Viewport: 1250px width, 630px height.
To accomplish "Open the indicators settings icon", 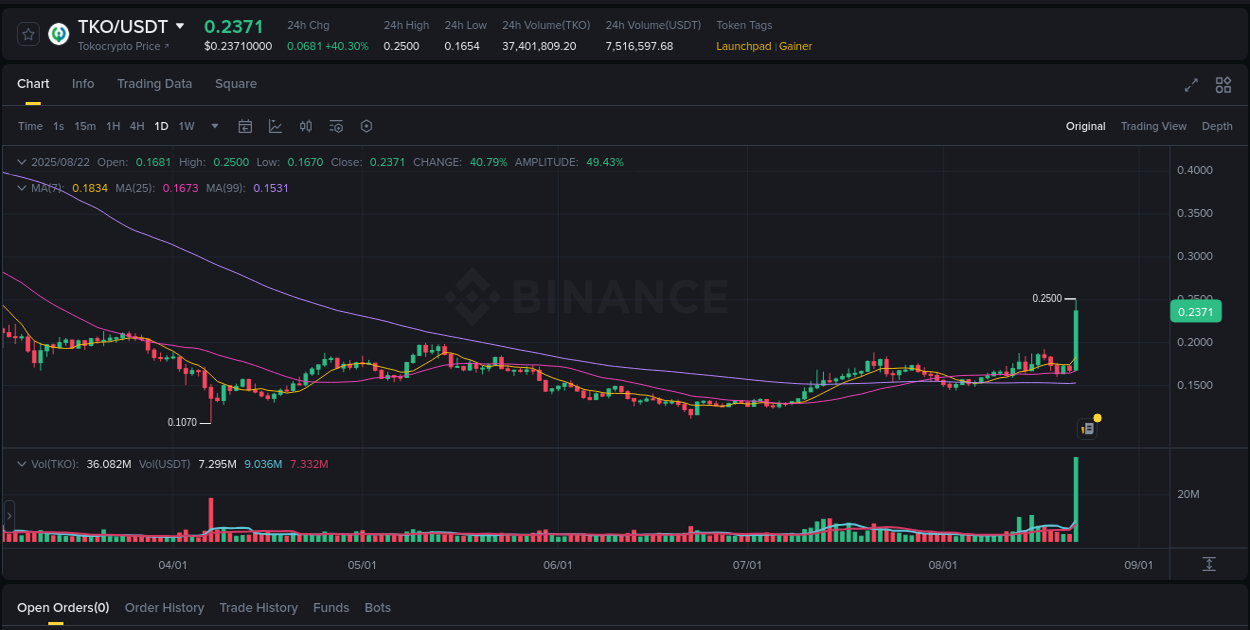I will pyautogui.click(x=336, y=126).
